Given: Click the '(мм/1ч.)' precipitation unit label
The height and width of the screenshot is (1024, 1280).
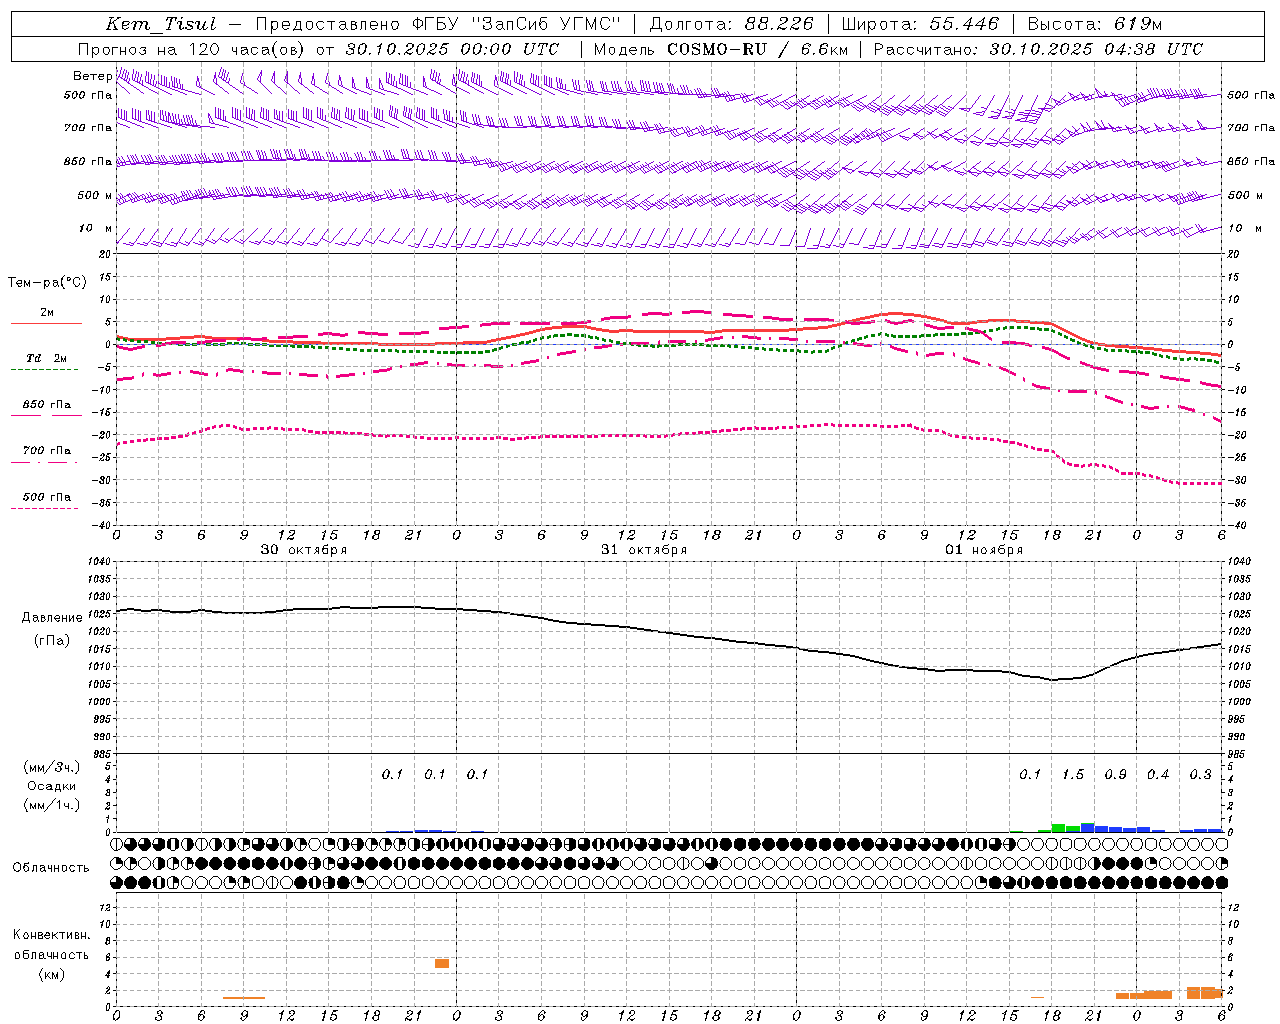Looking at the screenshot, I should (51, 805).
